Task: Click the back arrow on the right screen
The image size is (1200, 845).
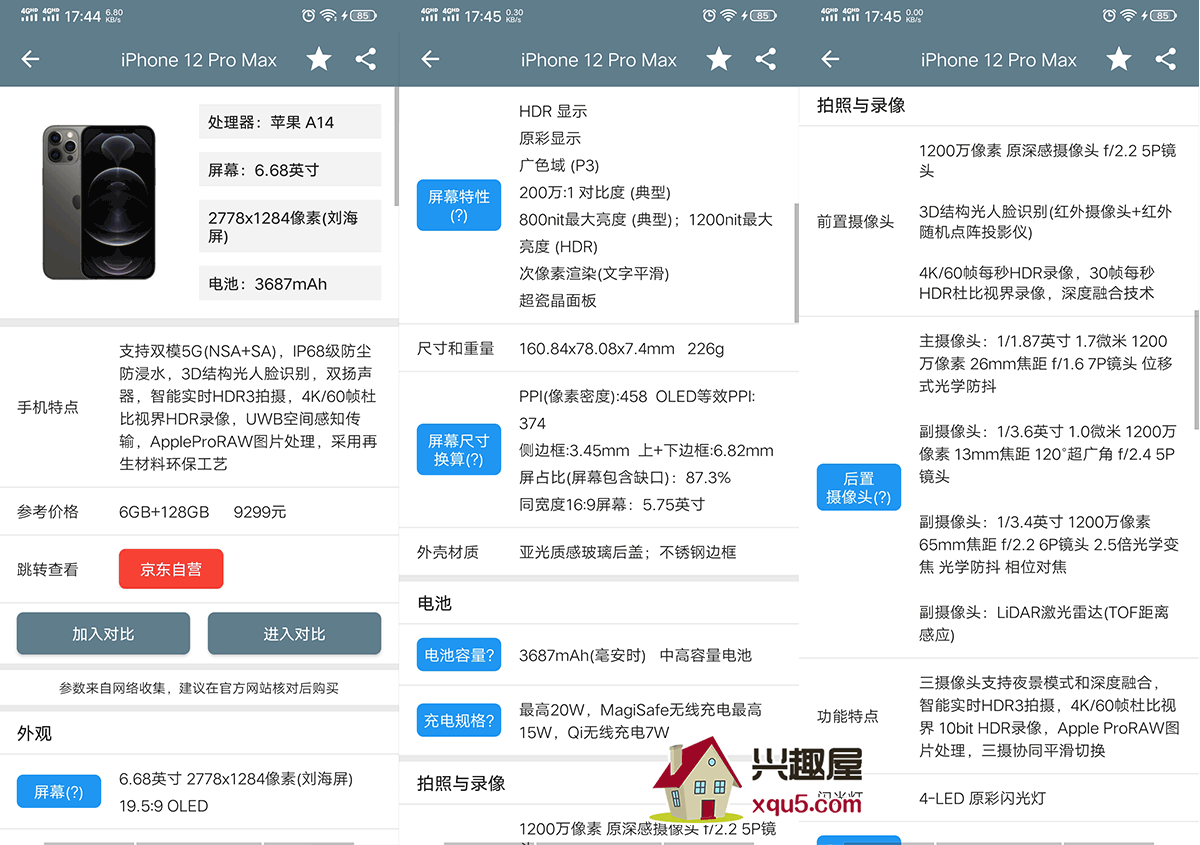Action: coord(831,60)
